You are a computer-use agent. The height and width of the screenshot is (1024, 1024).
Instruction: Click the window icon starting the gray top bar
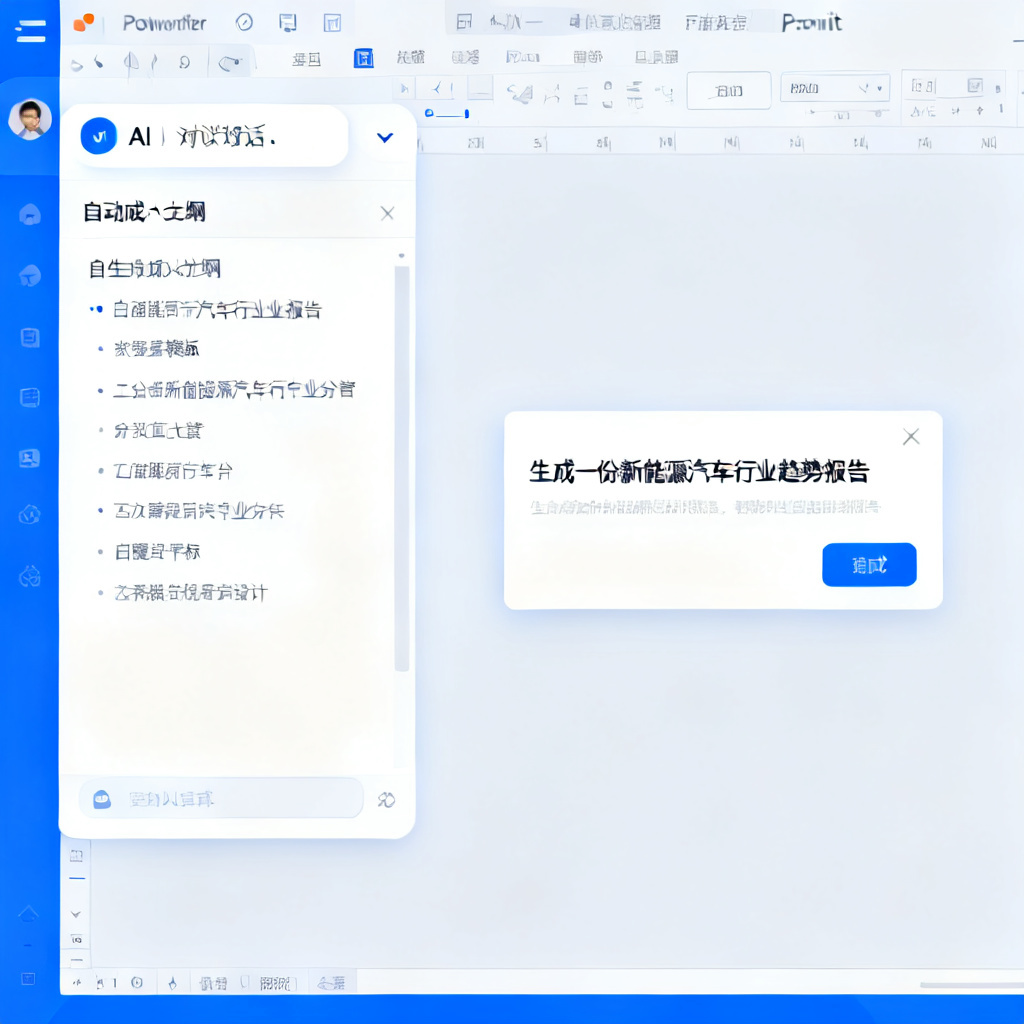tap(464, 23)
